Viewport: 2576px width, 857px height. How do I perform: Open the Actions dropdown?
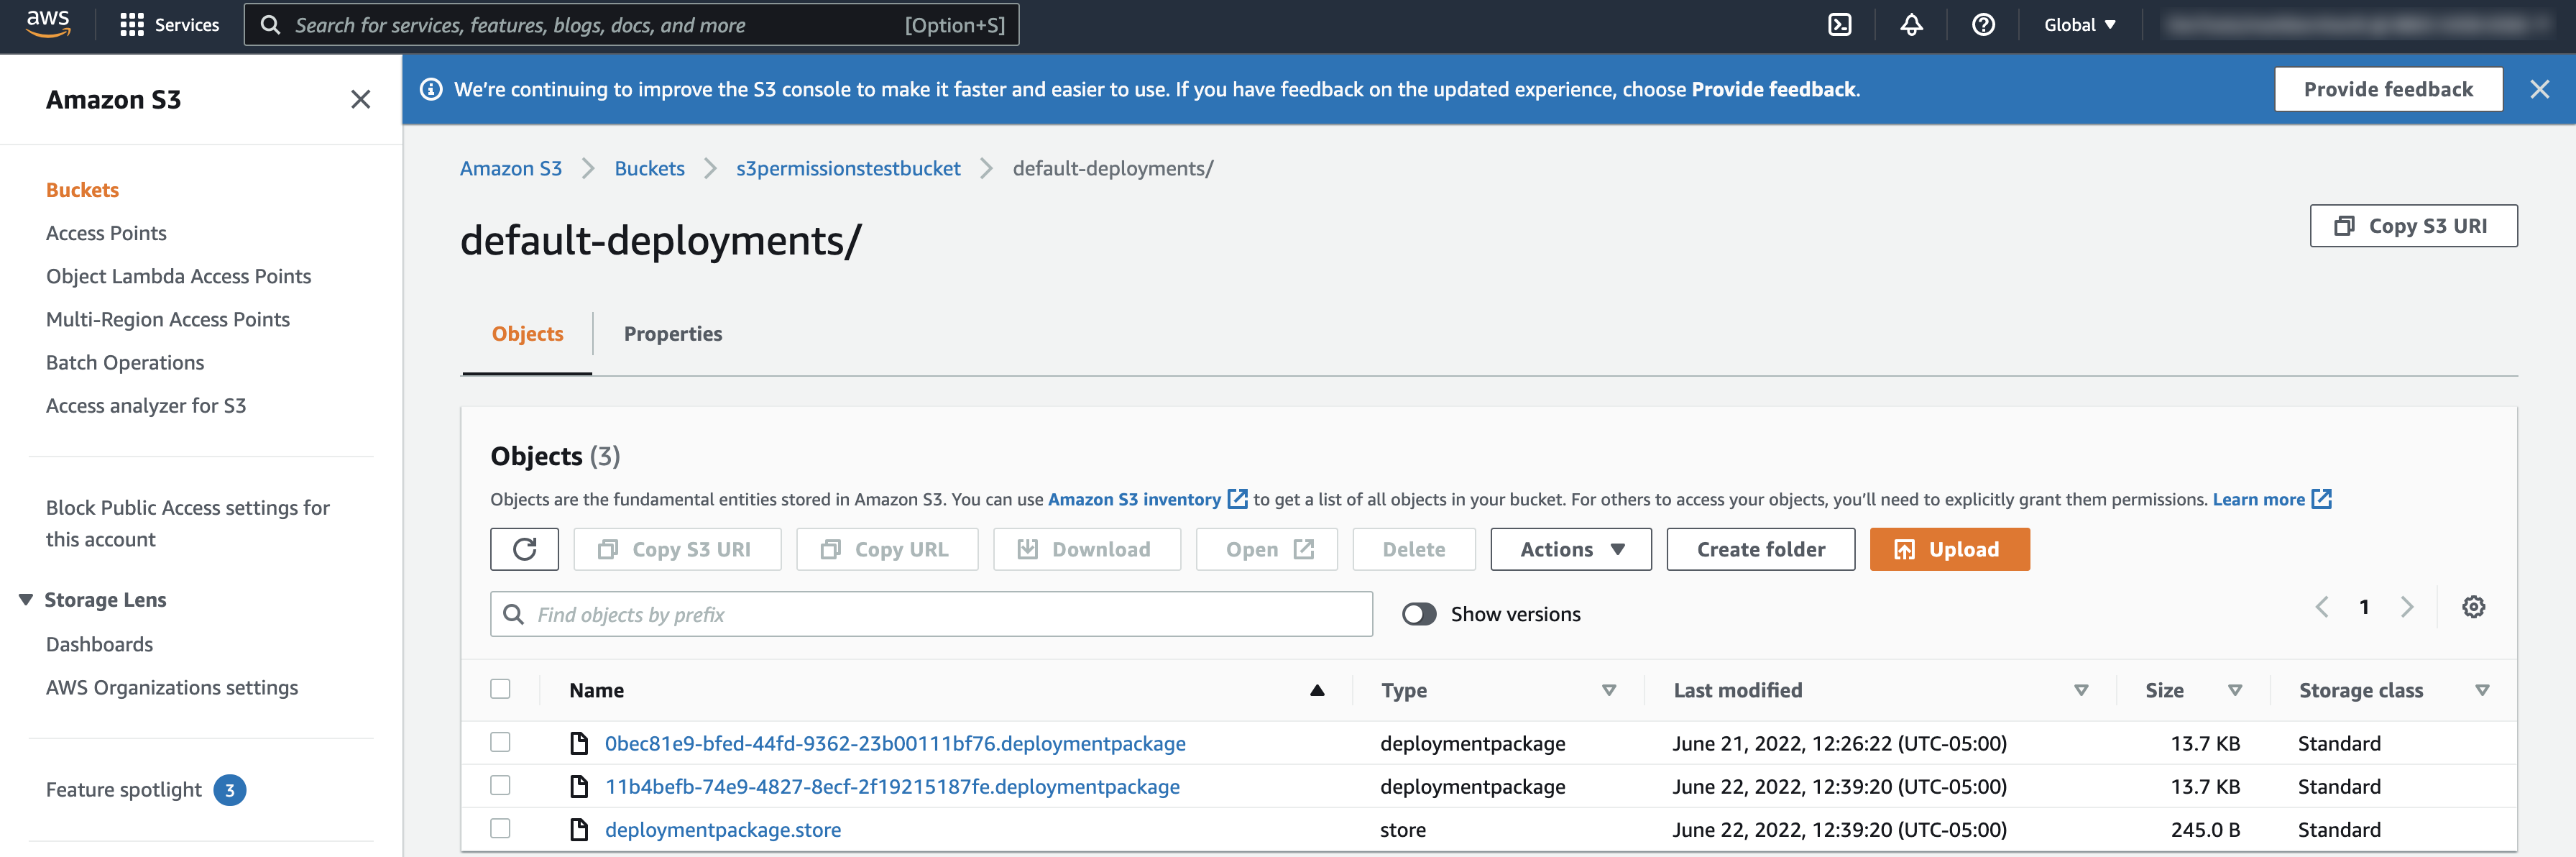1569,548
